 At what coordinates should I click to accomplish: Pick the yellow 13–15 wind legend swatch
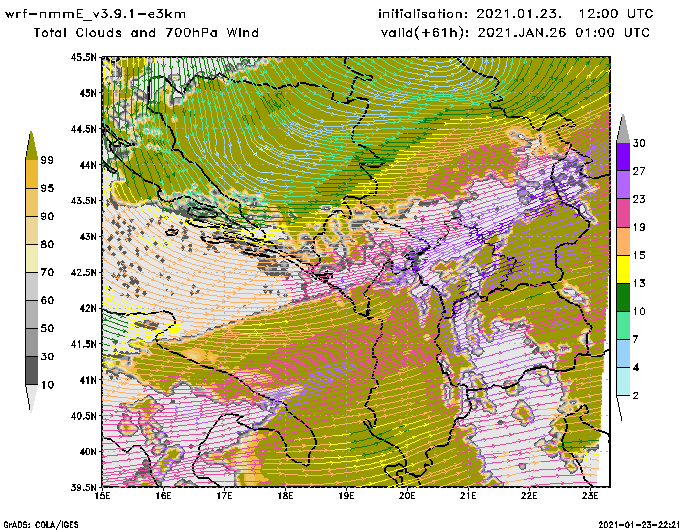[623, 269]
